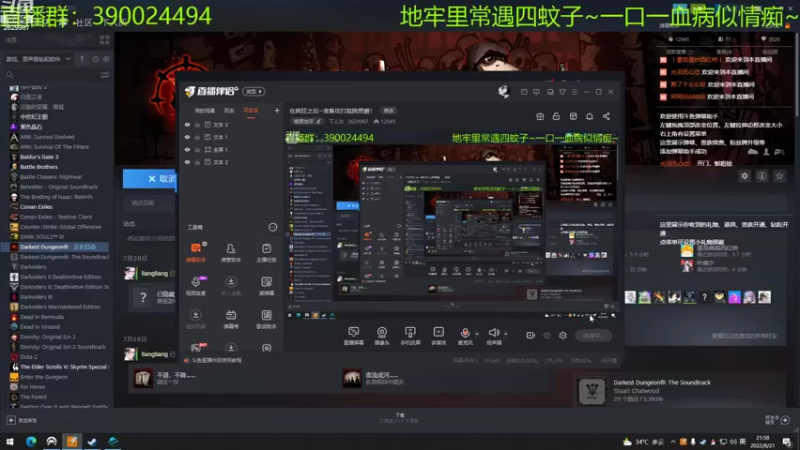Open Steam game info icon
800x450 pixels.
[762, 176]
